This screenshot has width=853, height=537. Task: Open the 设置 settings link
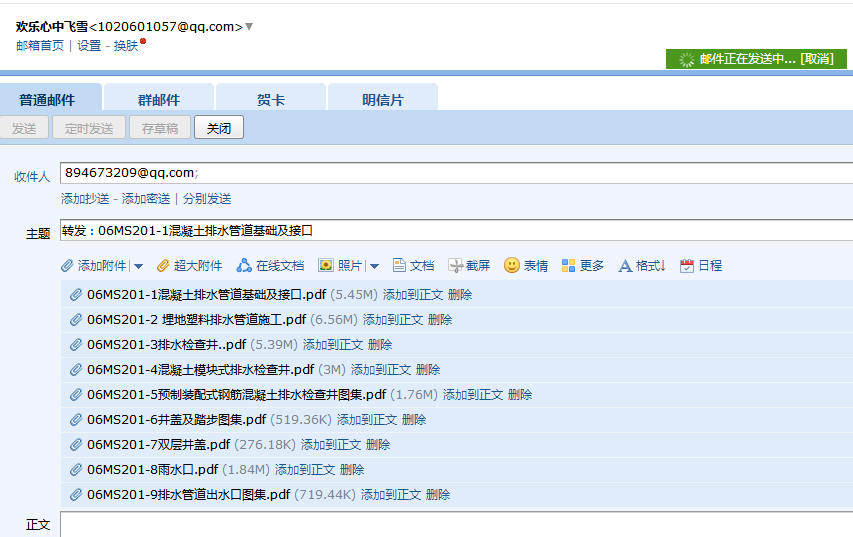[89, 46]
